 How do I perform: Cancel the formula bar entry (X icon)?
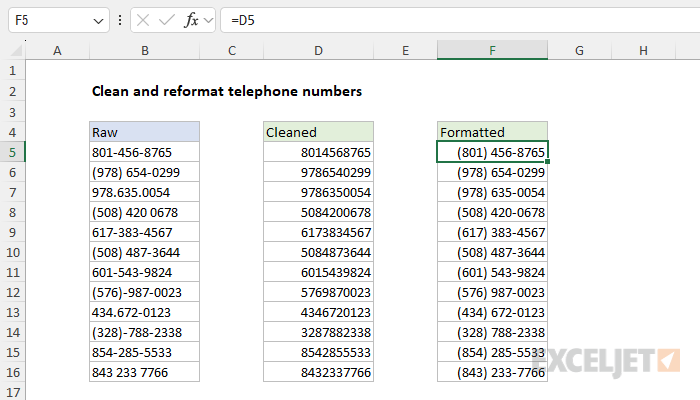tap(143, 20)
